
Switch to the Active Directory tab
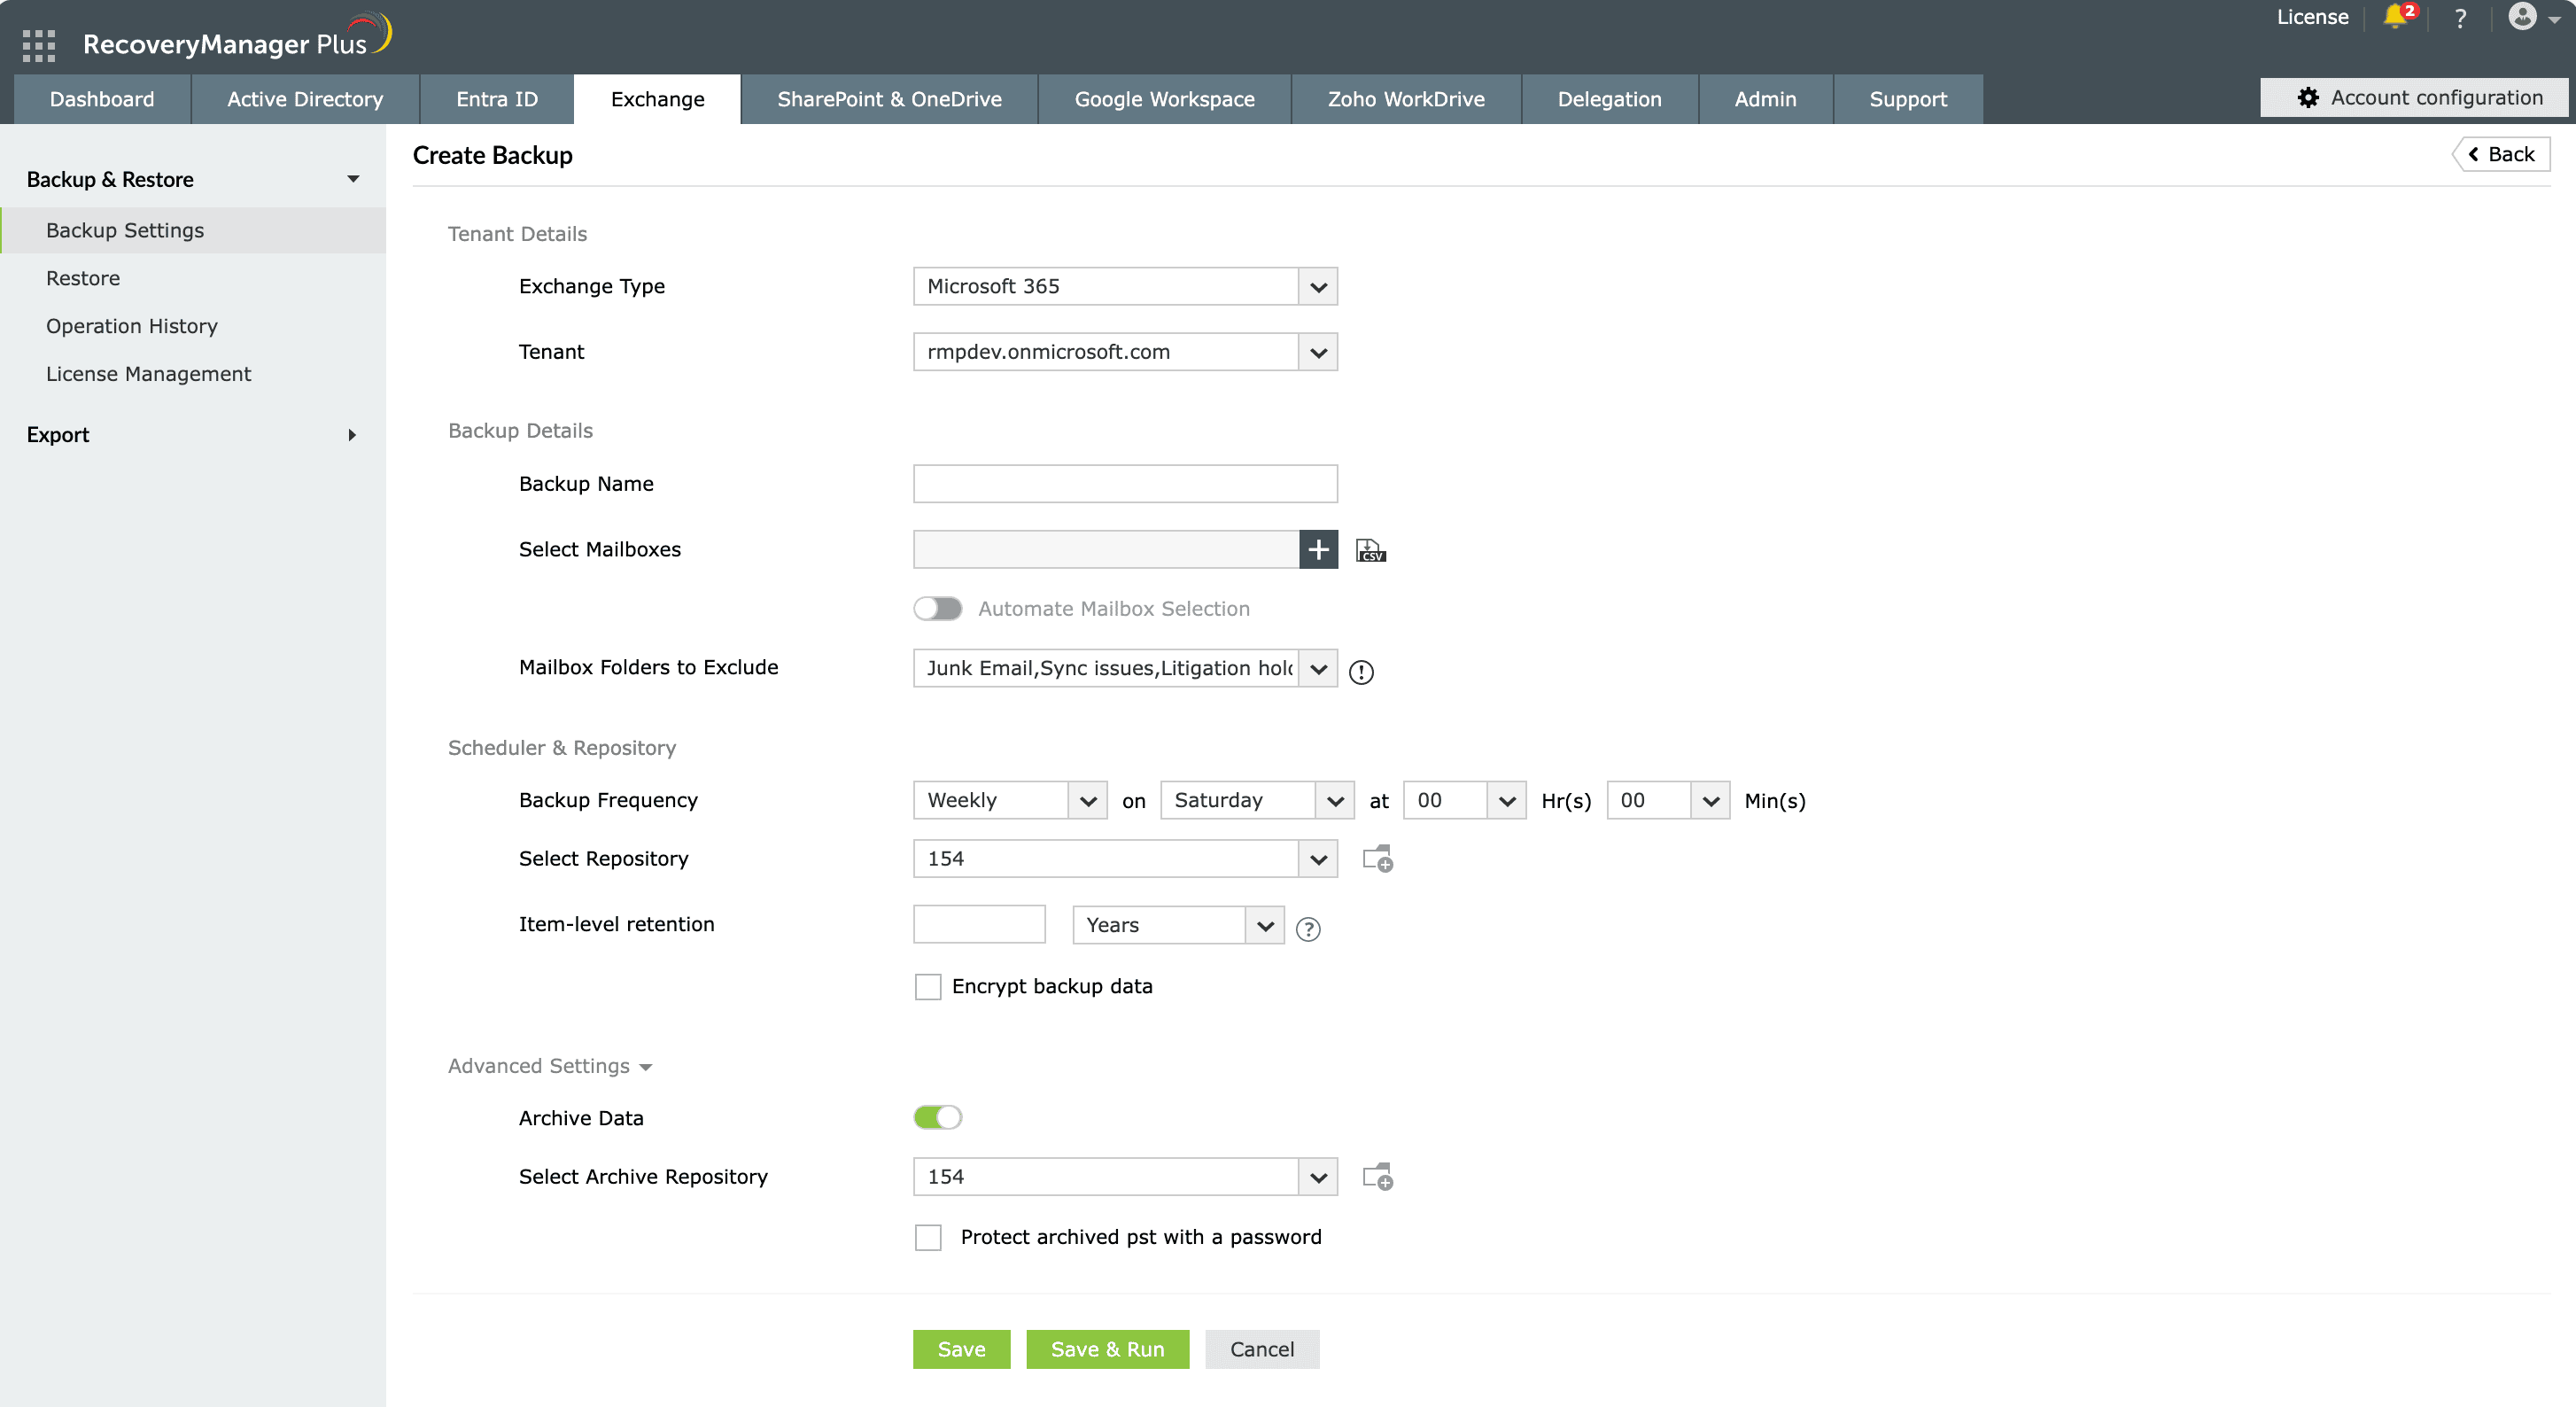coord(304,99)
